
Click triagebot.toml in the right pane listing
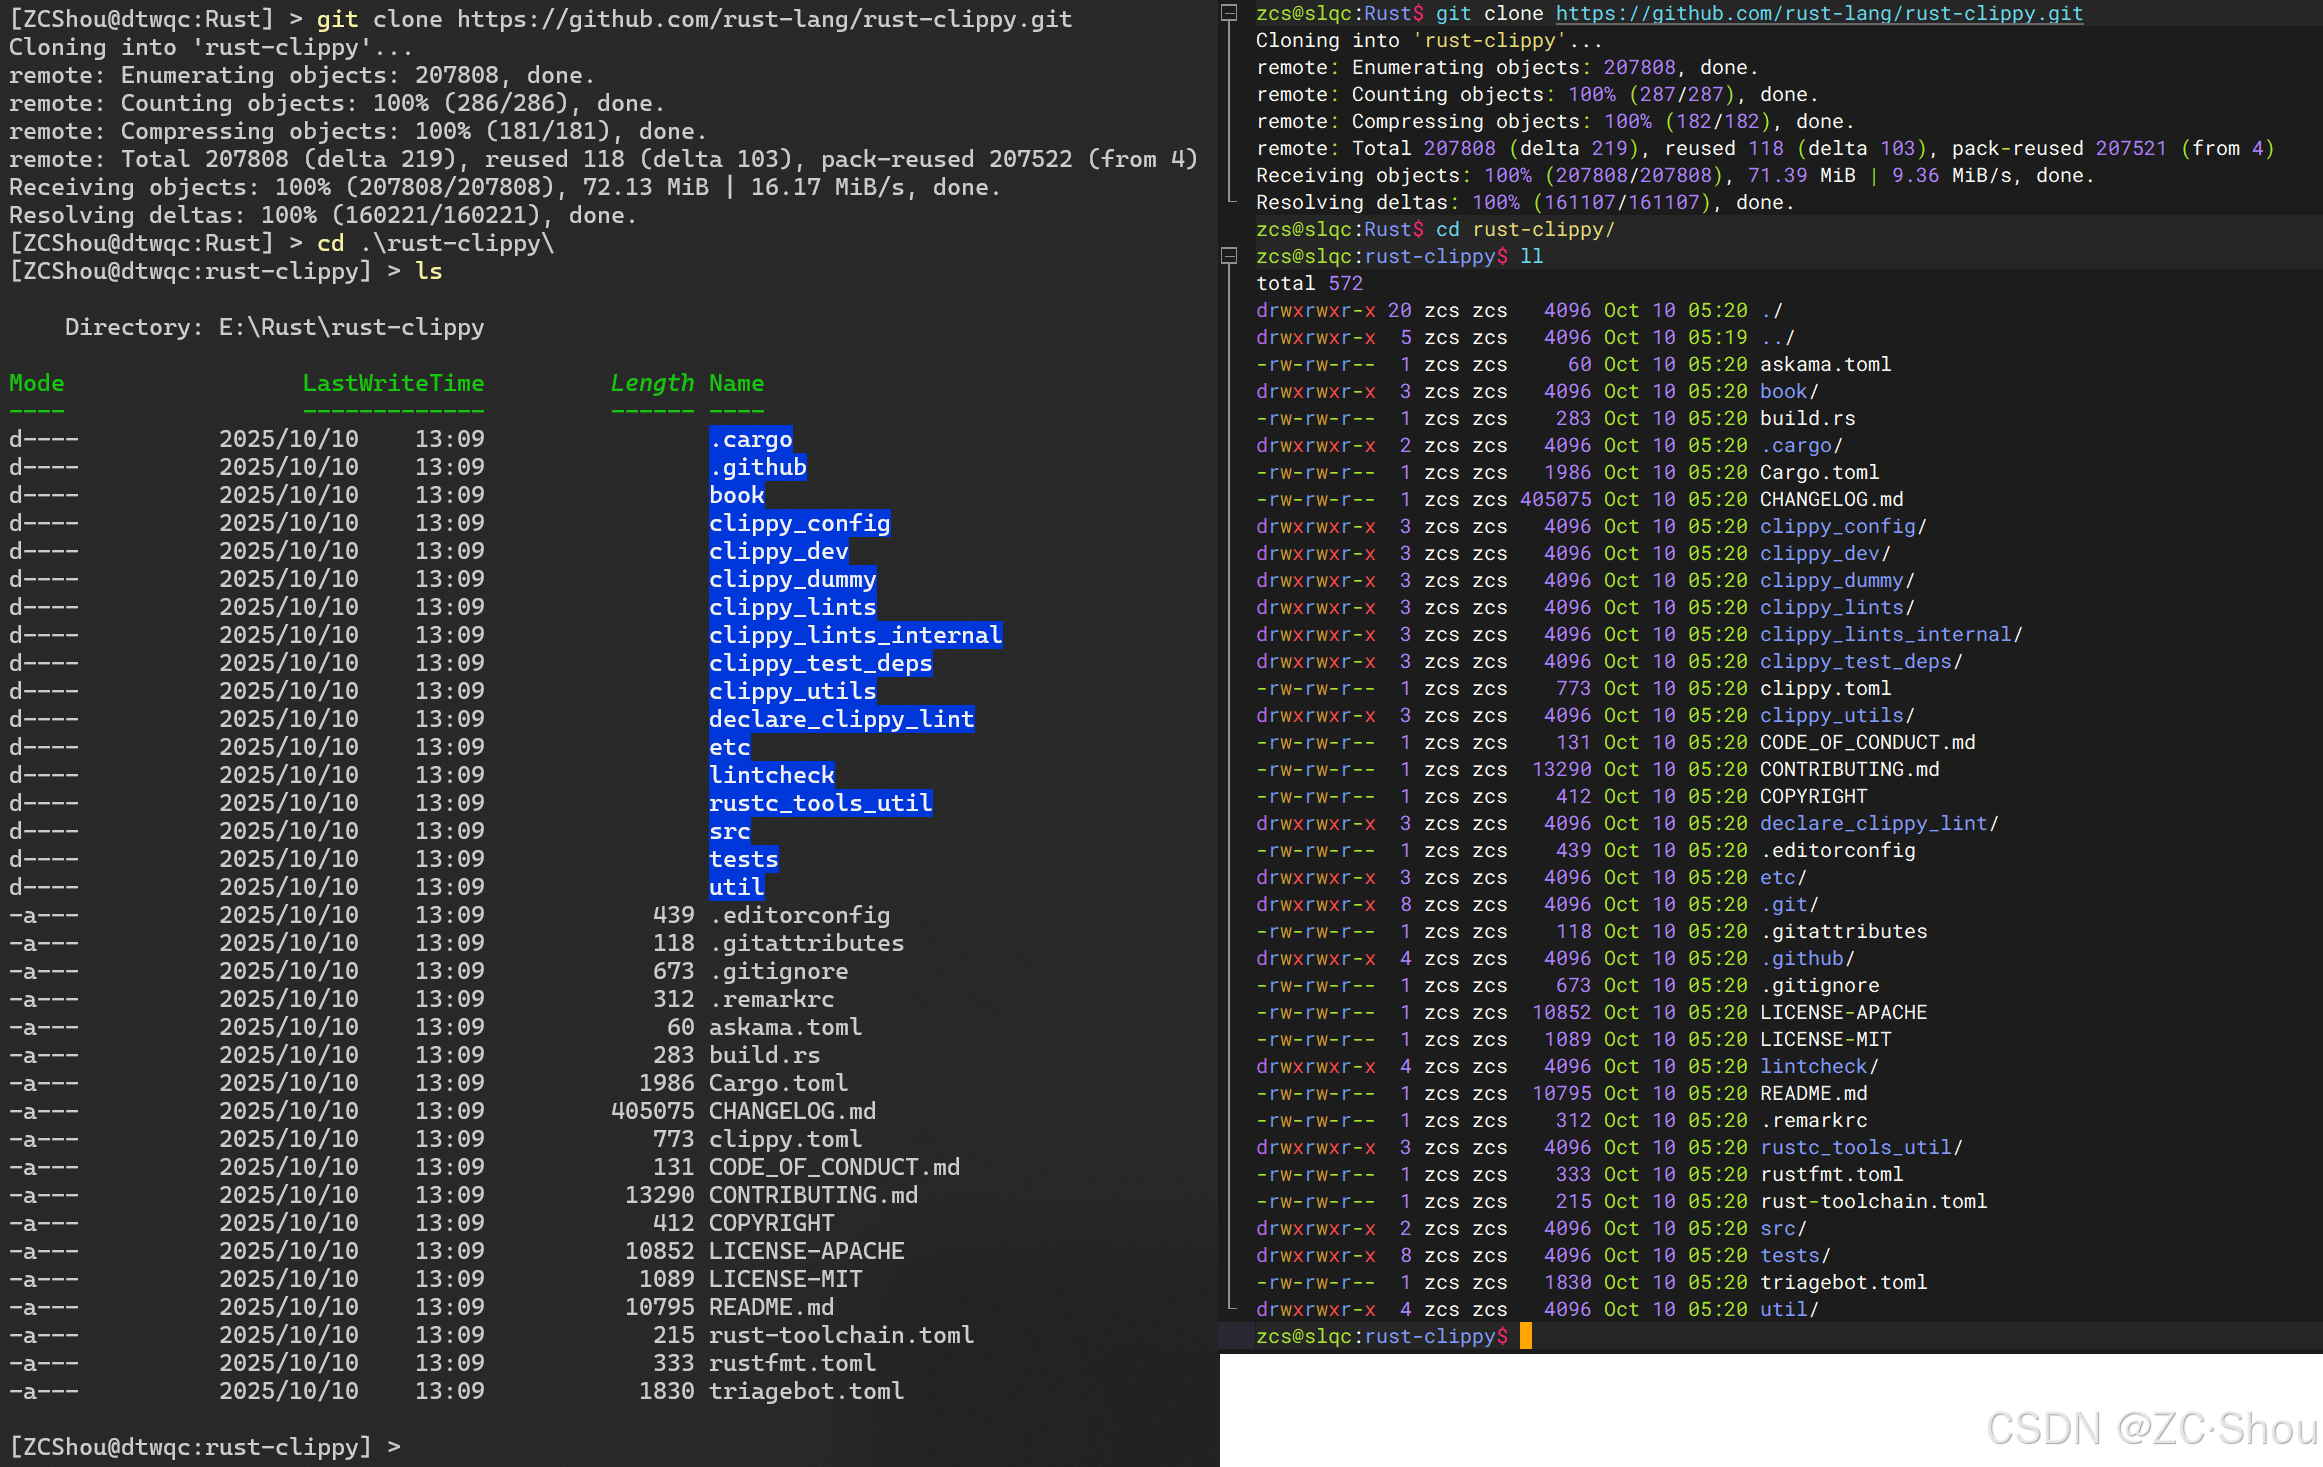pos(1842,1282)
